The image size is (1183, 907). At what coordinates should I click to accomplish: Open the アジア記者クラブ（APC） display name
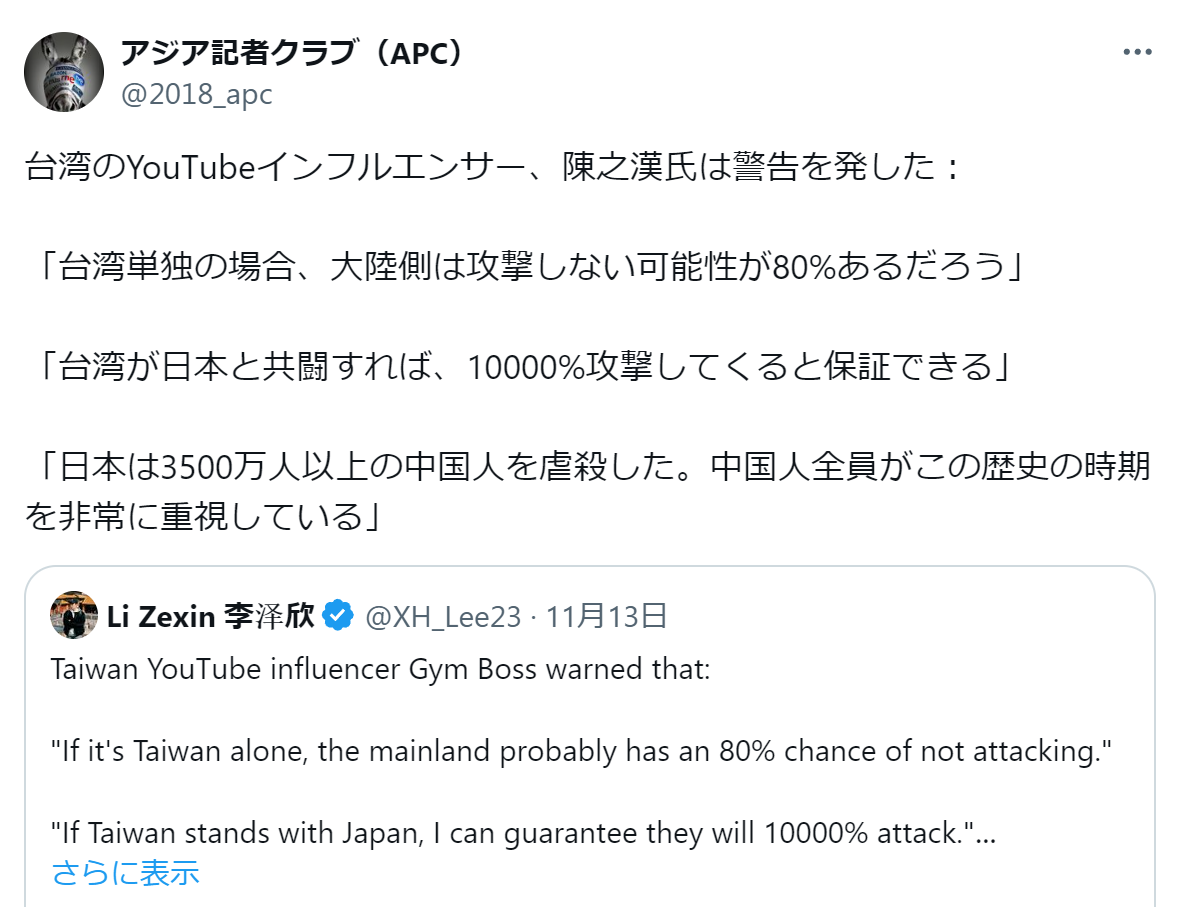(293, 52)
